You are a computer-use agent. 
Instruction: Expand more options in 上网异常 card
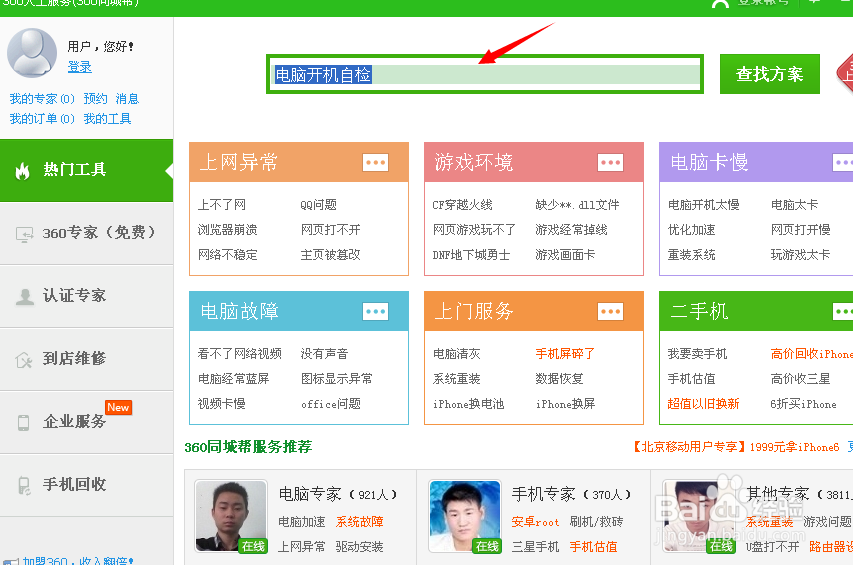point(375,163)
